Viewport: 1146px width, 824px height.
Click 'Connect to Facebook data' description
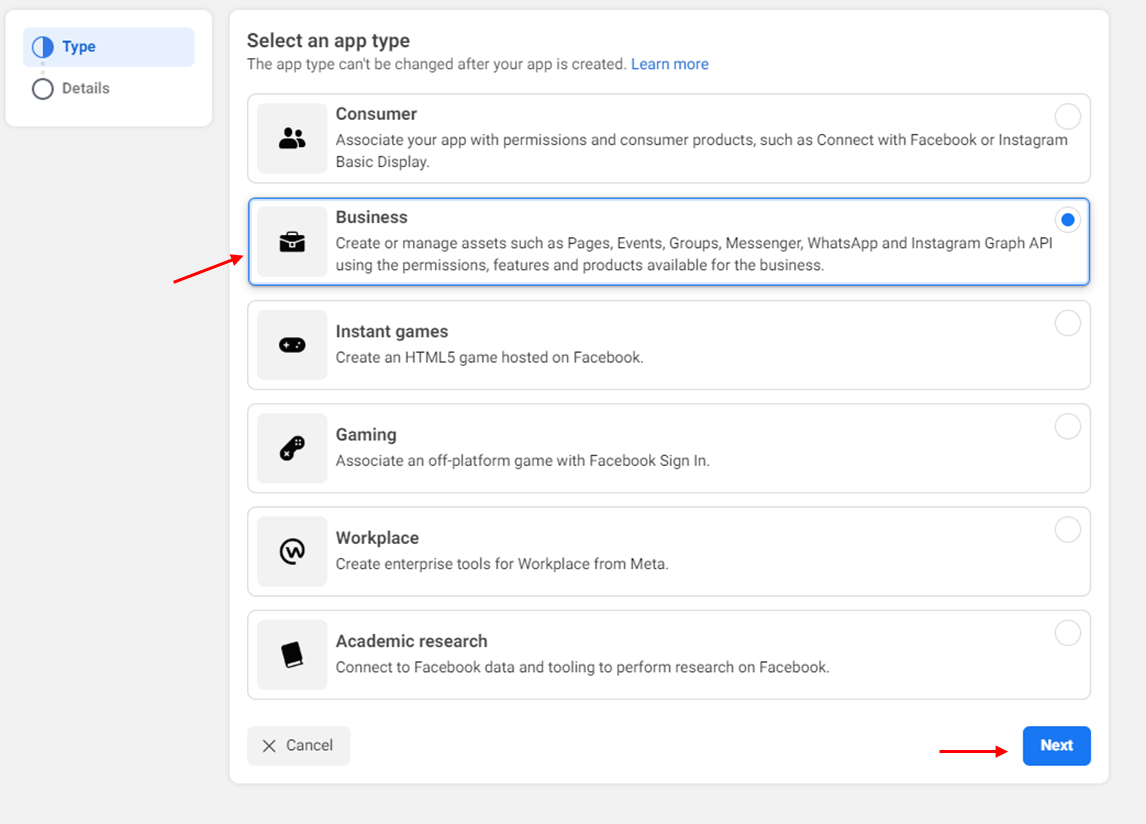[583, 667]
